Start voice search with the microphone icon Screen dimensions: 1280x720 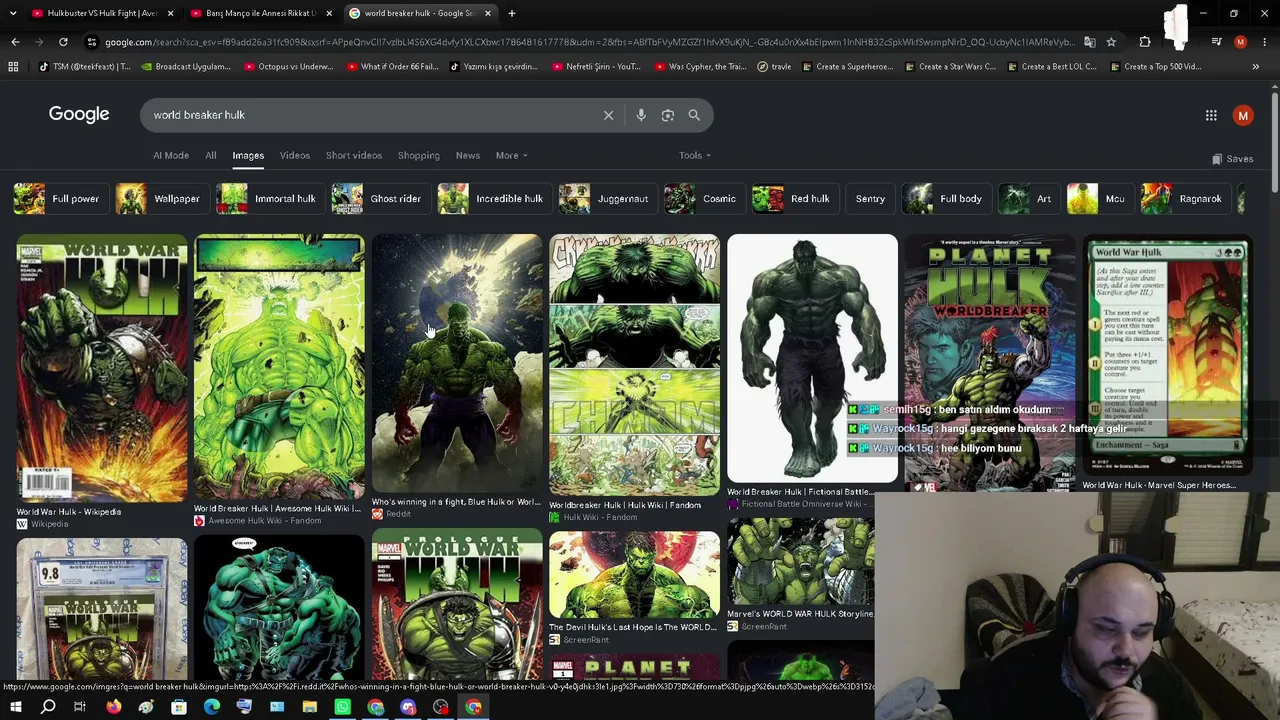[x=641, y=115]
